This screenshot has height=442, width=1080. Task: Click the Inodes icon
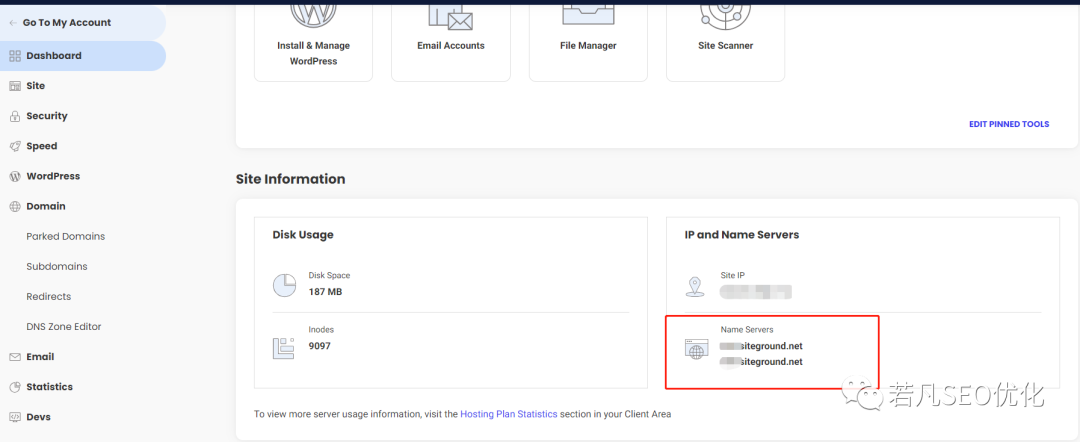(x=284, y=348)
